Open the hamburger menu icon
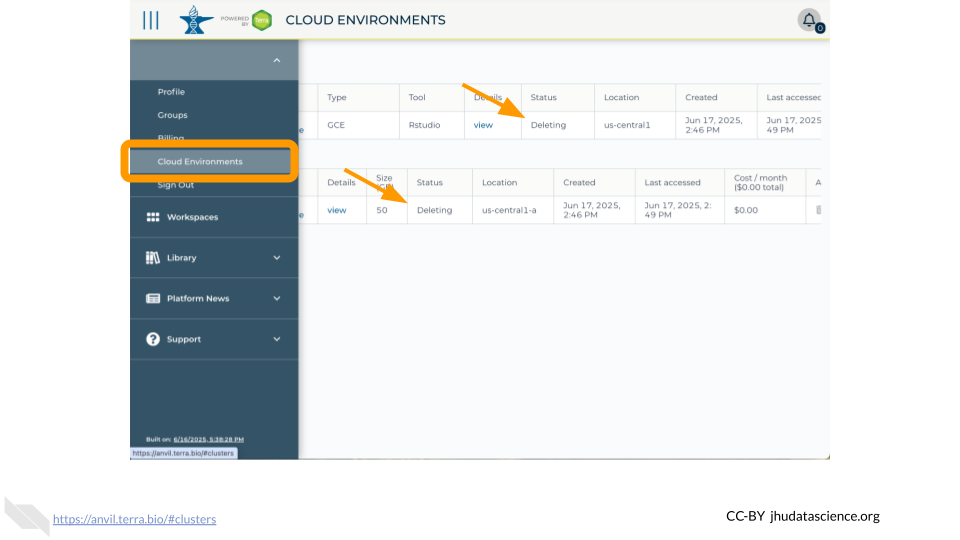This screenshot has width=960, height=540. pos(151,20)
